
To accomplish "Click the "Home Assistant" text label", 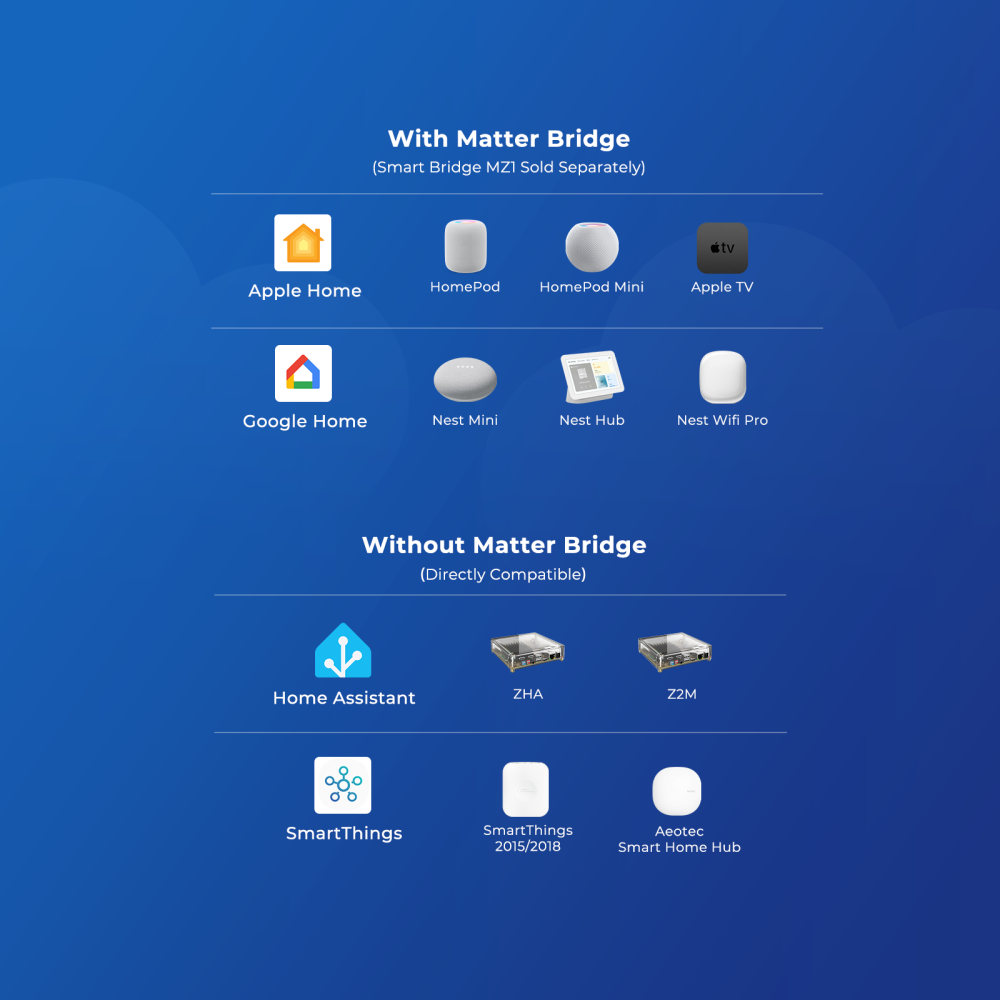I will click(x=344, y=698).
